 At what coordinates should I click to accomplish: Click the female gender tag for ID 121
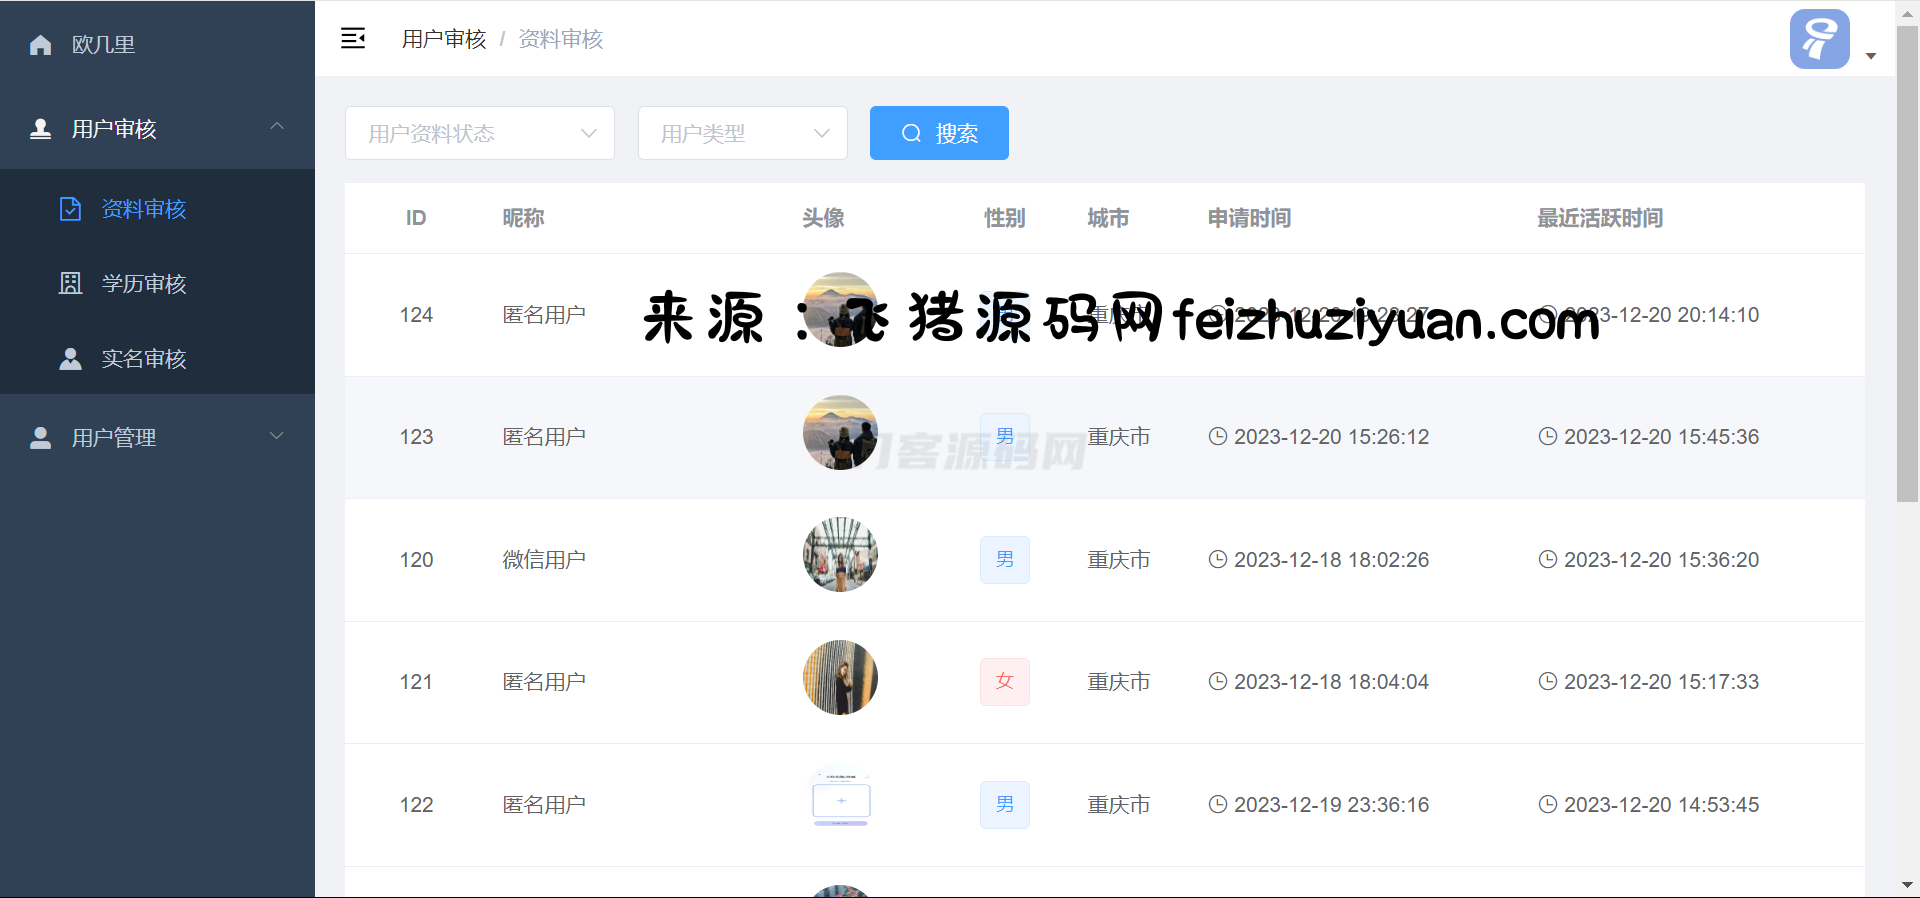click(1004, 682)
